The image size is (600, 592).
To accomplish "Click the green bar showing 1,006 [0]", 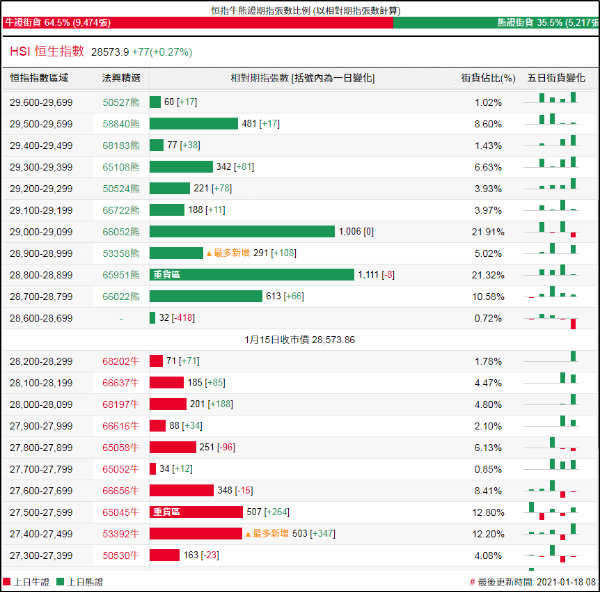I will pos(242,232).
